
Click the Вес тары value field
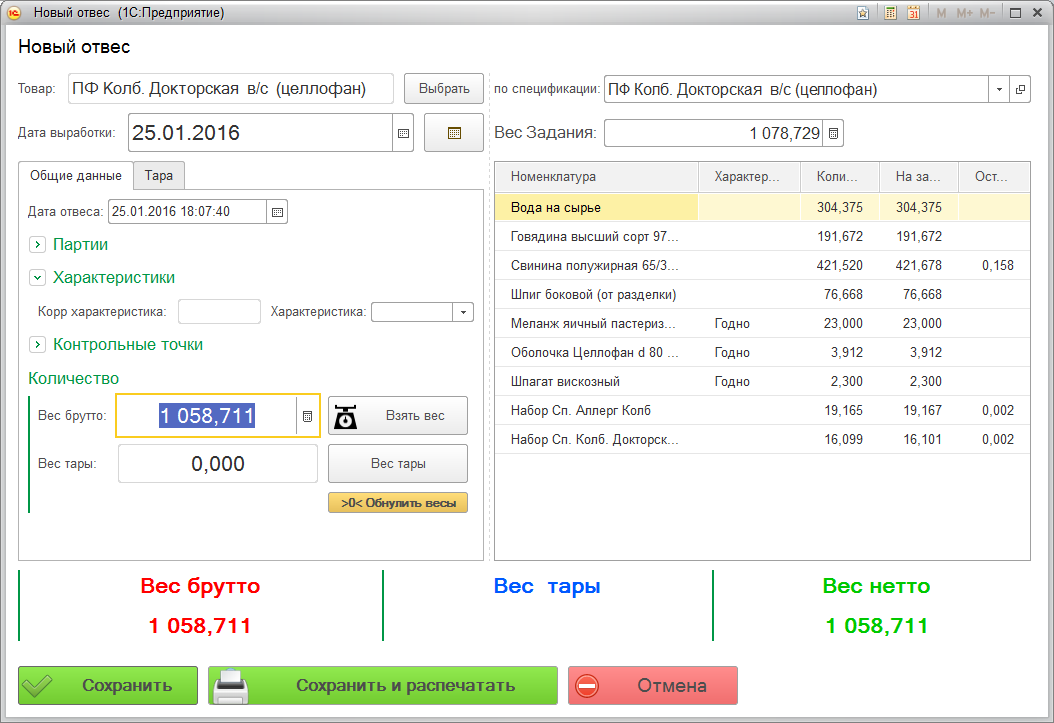pos(218,464)
